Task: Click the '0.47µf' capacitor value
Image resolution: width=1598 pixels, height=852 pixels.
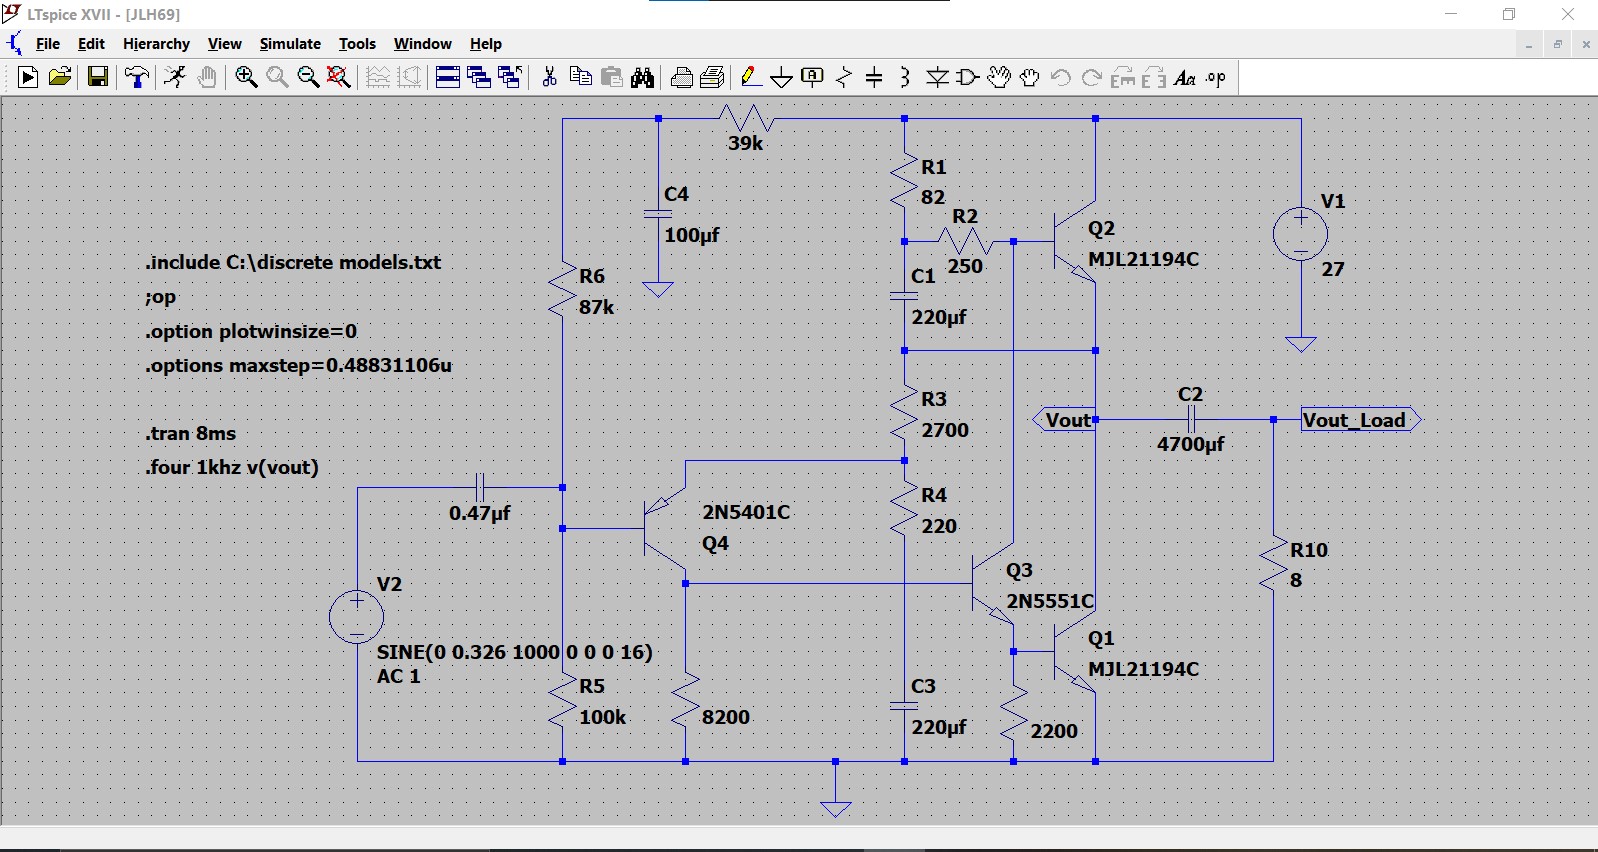Action: [480, 513]
